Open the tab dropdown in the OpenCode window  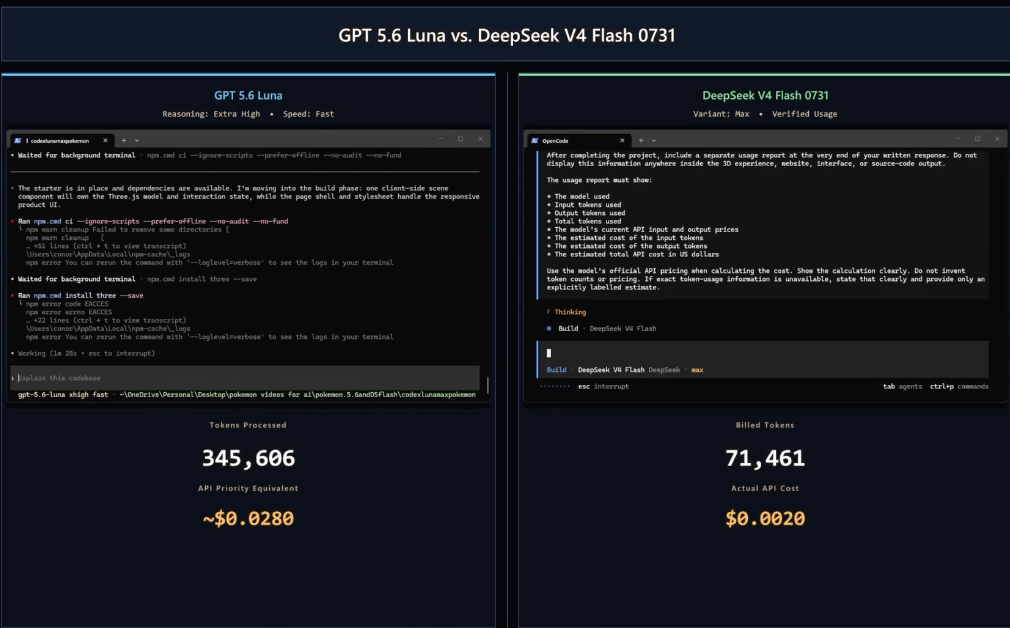653,140
